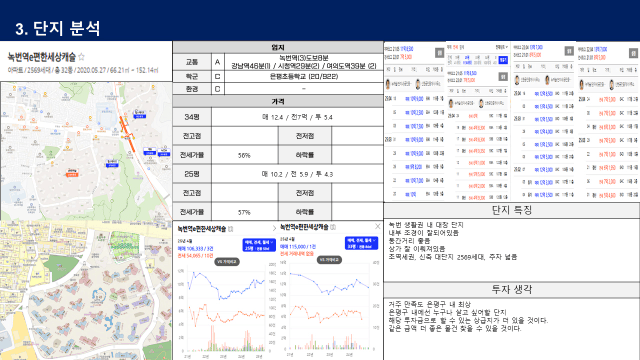This screenshot has height=360, width=640.
Task: Click the gray square icon in the second listing panel's lower header
Action: click(x=503, y=76)
